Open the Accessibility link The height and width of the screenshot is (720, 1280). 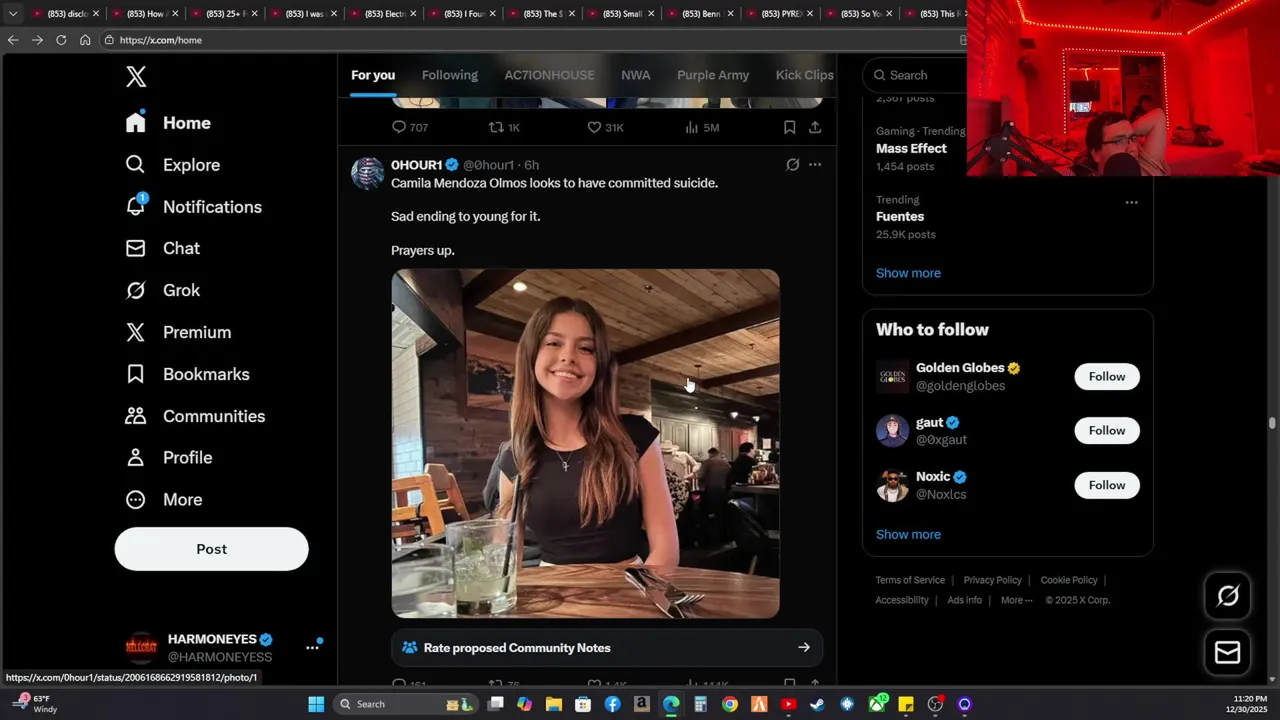(902, 600)
